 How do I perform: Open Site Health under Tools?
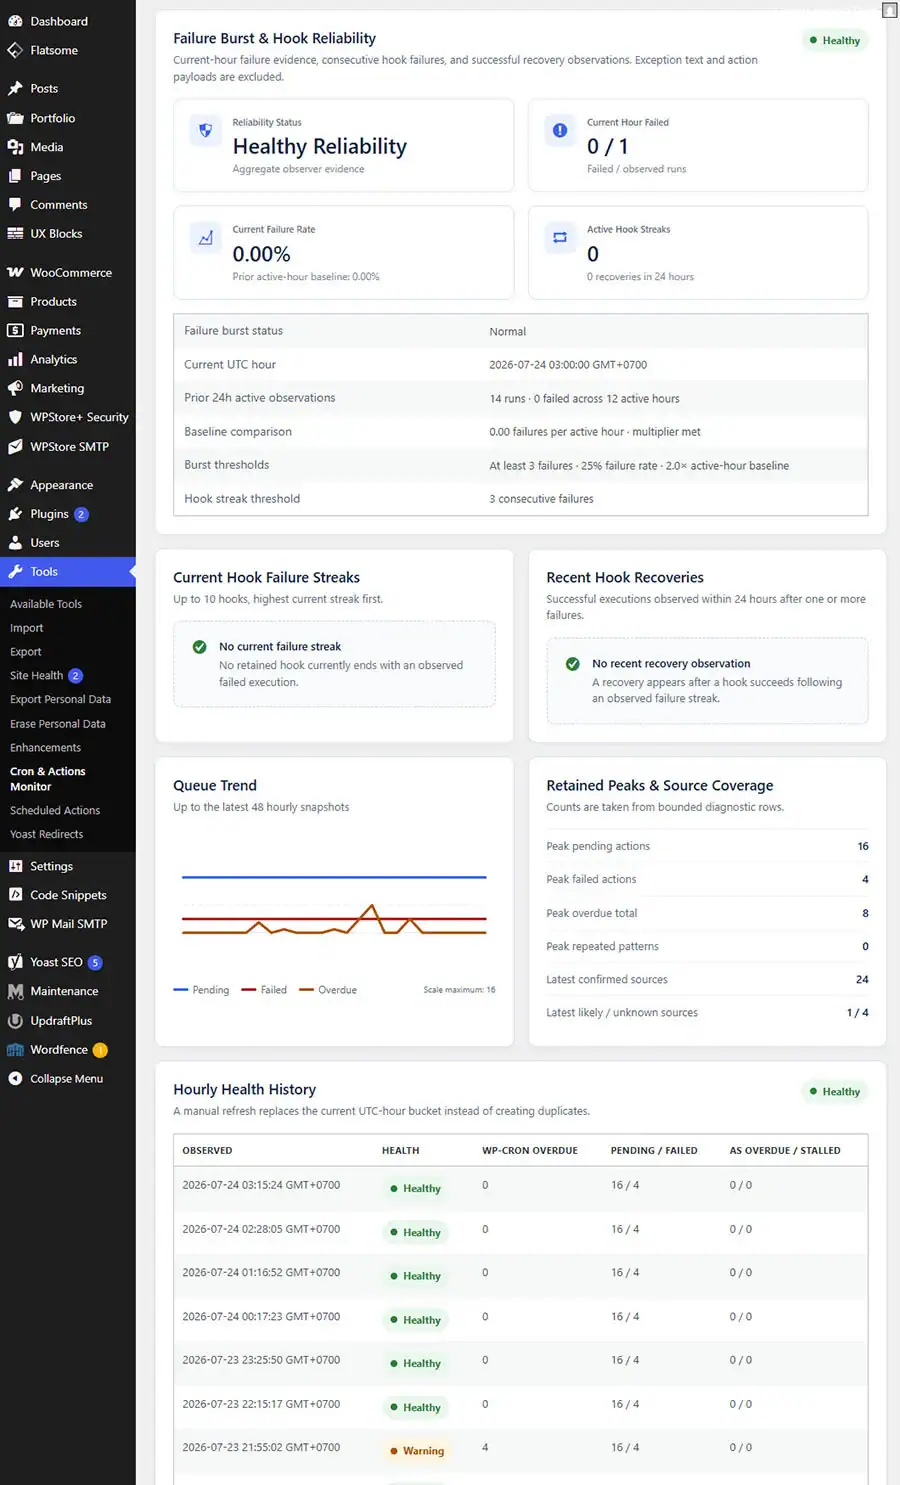coord(36,675)
